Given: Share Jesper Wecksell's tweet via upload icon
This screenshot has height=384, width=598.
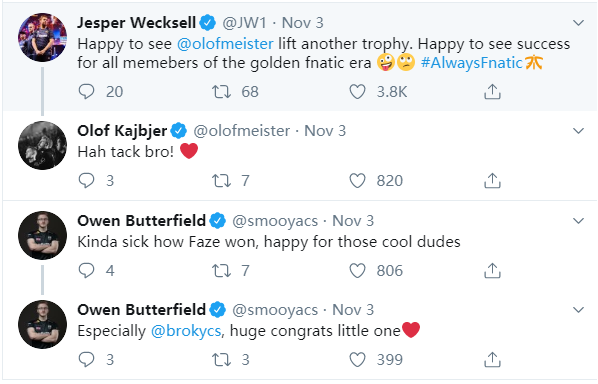Looking at the screenshot, I should pos(492,92).
